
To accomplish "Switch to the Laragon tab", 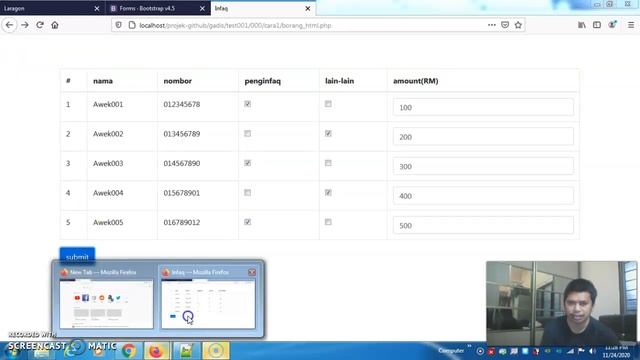I will (x=52, y=8).
